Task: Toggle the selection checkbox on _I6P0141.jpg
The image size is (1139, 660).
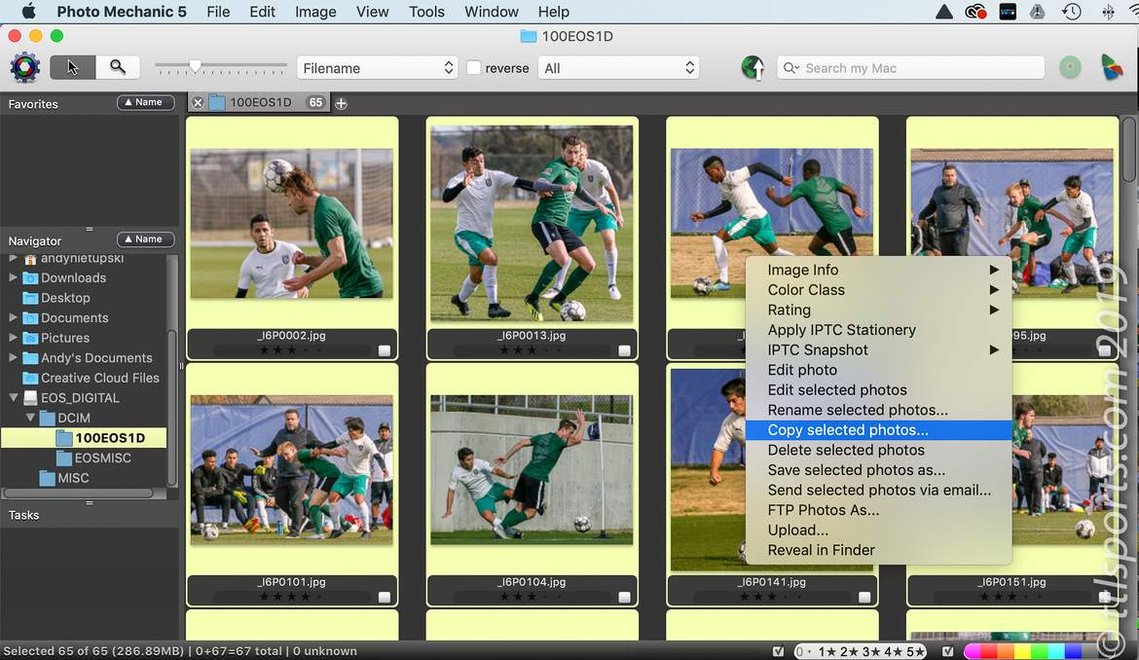Action: tap(864, 597)
